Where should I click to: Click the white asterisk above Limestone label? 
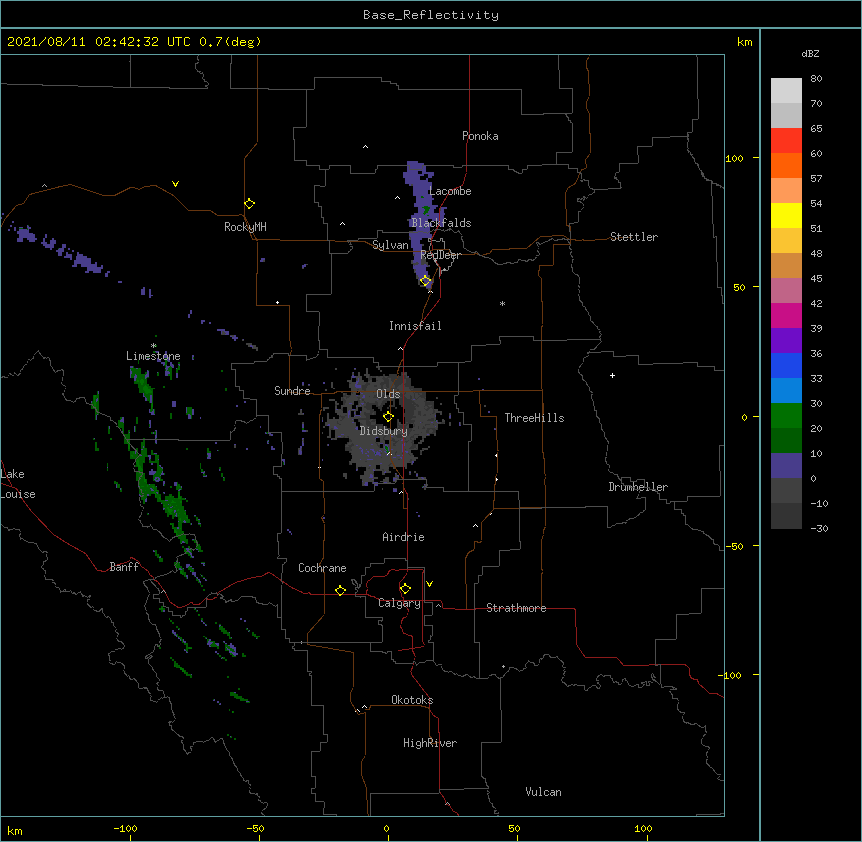pyautogui.click(x=153, y=346)
